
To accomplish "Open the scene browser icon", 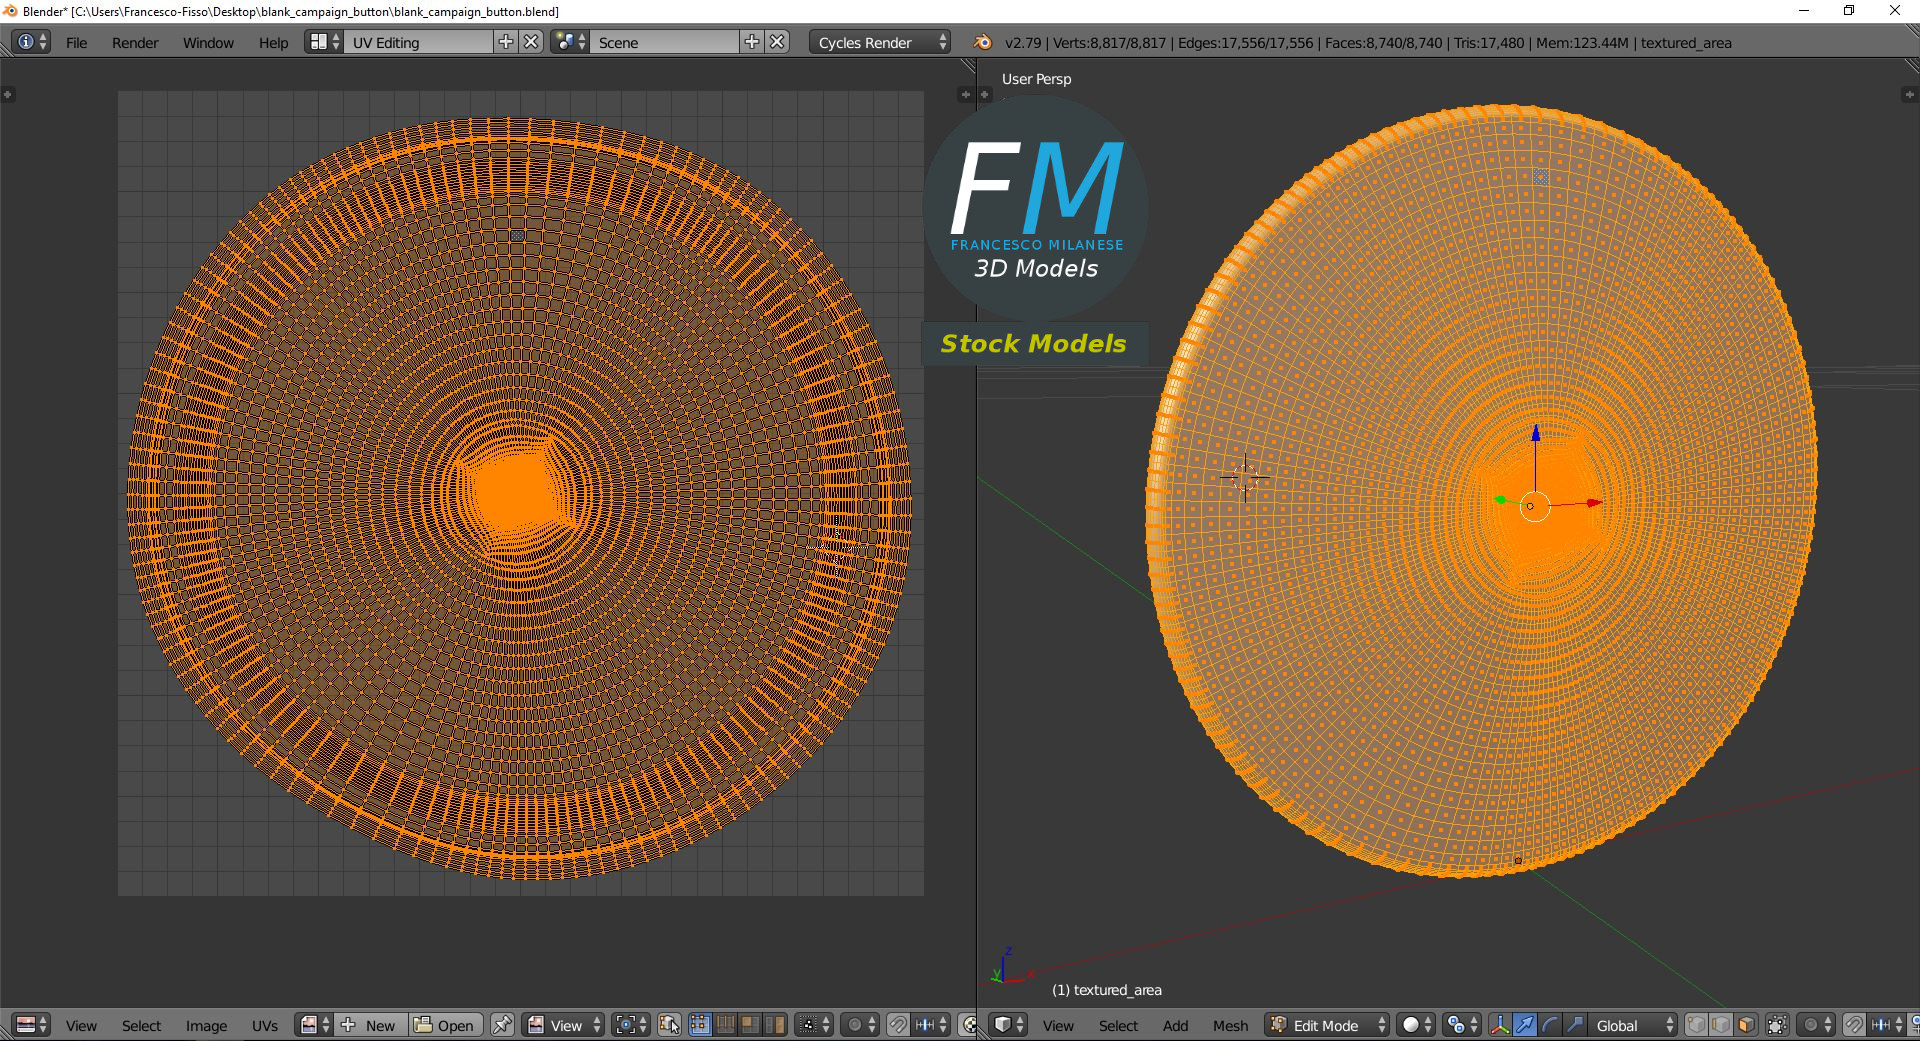I will point(570,42).
